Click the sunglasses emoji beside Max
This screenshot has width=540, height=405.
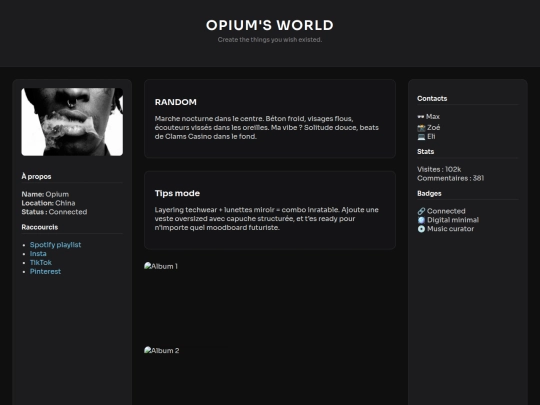click(421, 117)
